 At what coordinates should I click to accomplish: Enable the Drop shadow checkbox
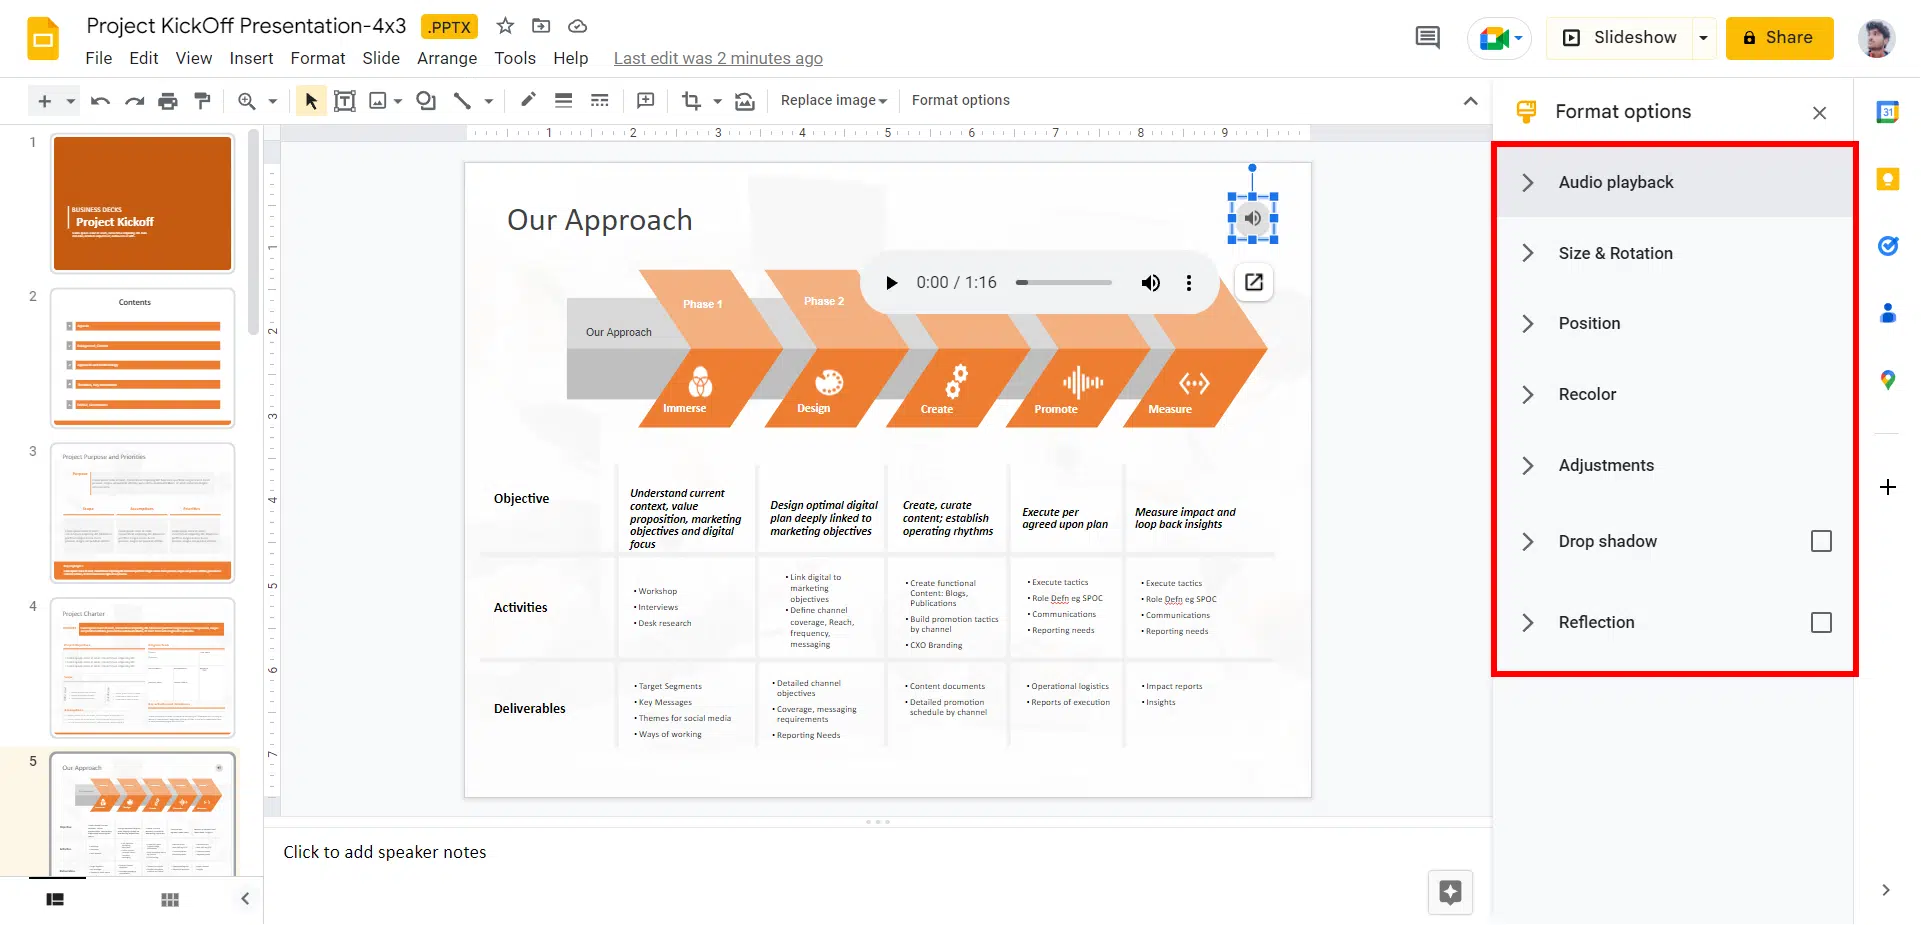pos(1821,541)
